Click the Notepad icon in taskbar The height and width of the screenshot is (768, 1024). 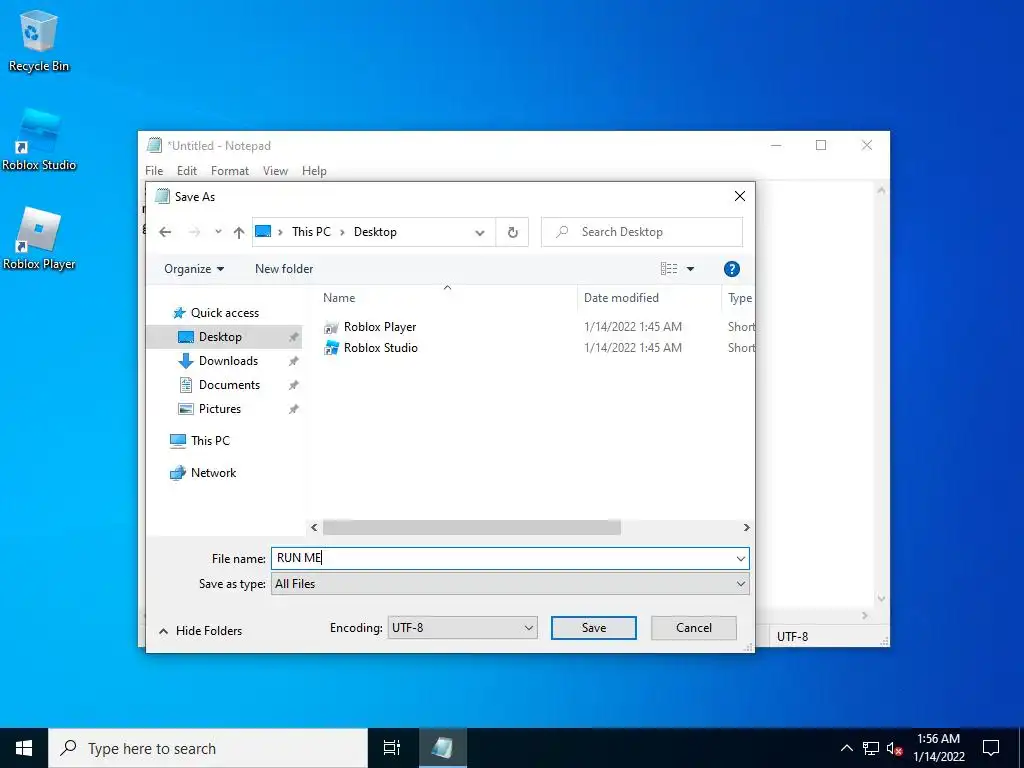pos(442,748)
